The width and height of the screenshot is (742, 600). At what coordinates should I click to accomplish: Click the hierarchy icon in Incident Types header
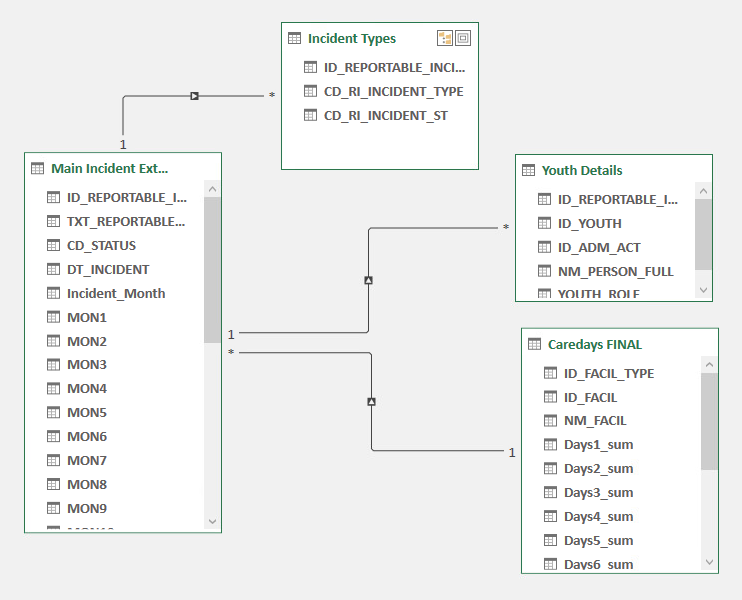point(445,38)
